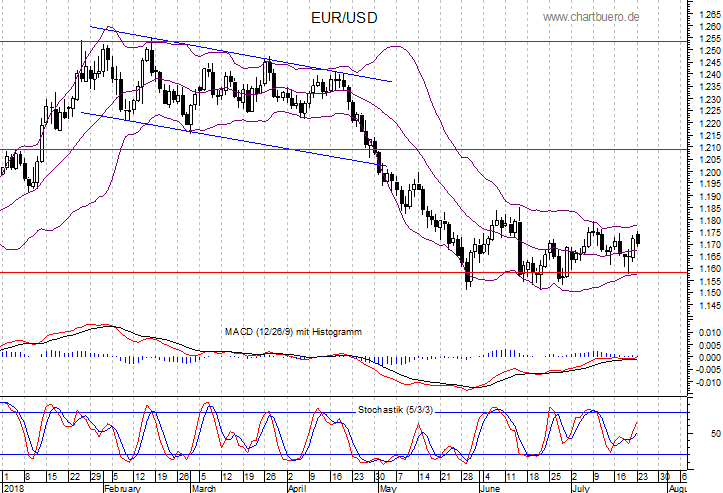Click the Stochastik (5/3/3) indicator label
Viewport: 723px width, 493px height.
point(395,410)
